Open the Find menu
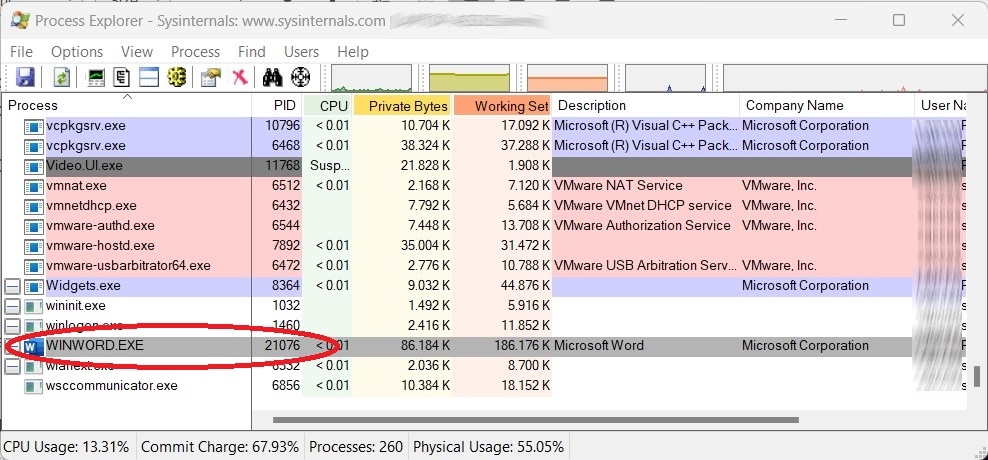This screenshot has height=460, width=988. point(251,52)
